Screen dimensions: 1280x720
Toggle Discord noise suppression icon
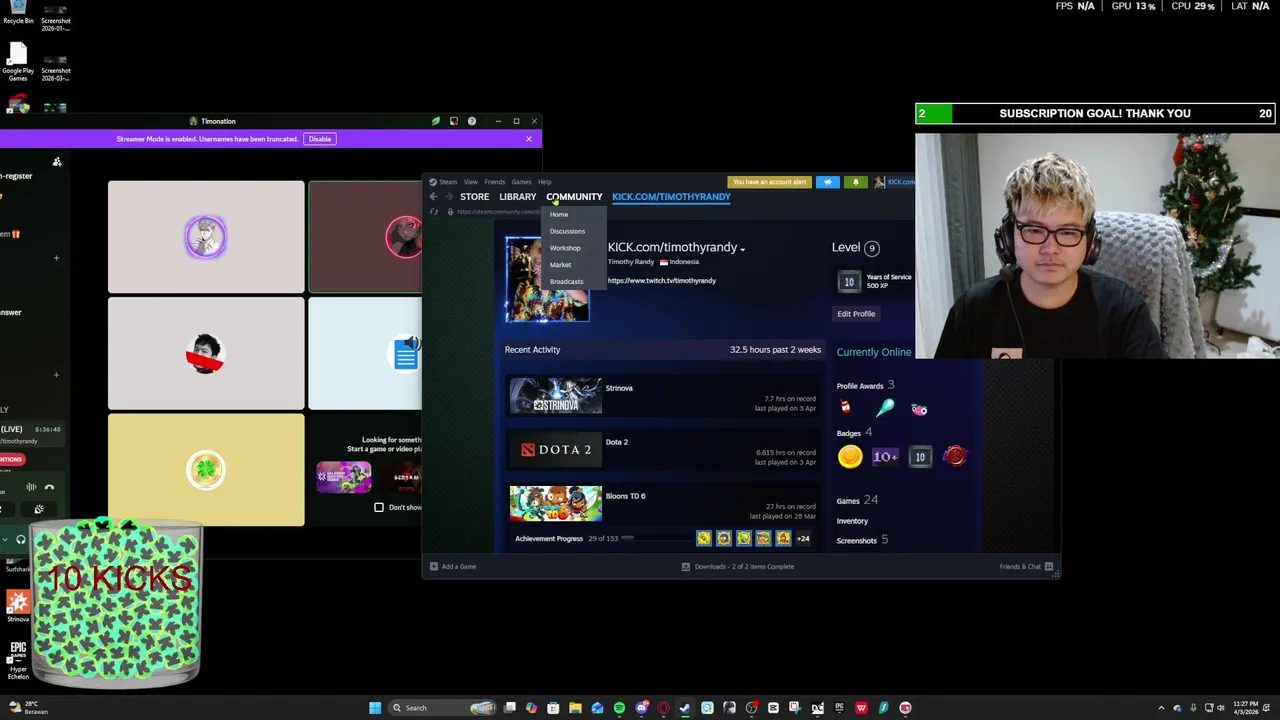tap(31, 487)
